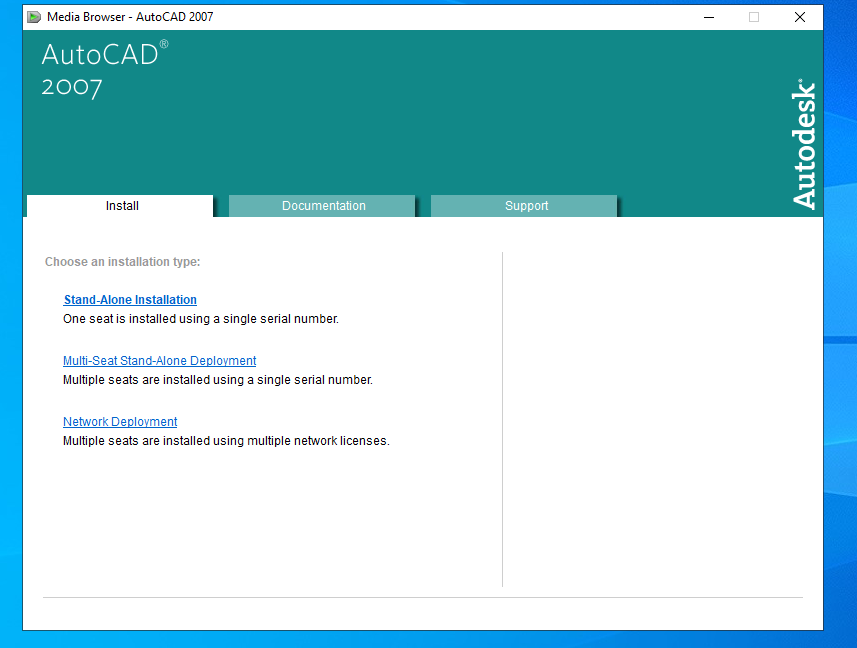Click the 'multiple network licenses' description text
The height and width of the screenshot is (648, 857).
pyautogui.click(x=225, y=441)
